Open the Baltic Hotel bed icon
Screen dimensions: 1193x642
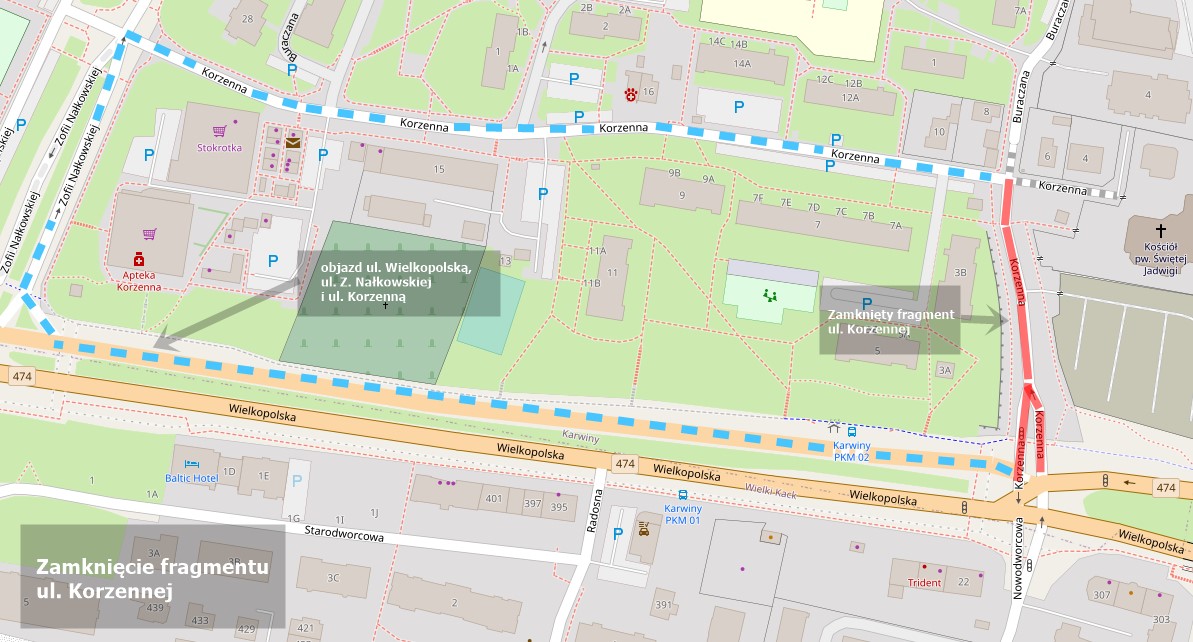[x=190, y=464]
